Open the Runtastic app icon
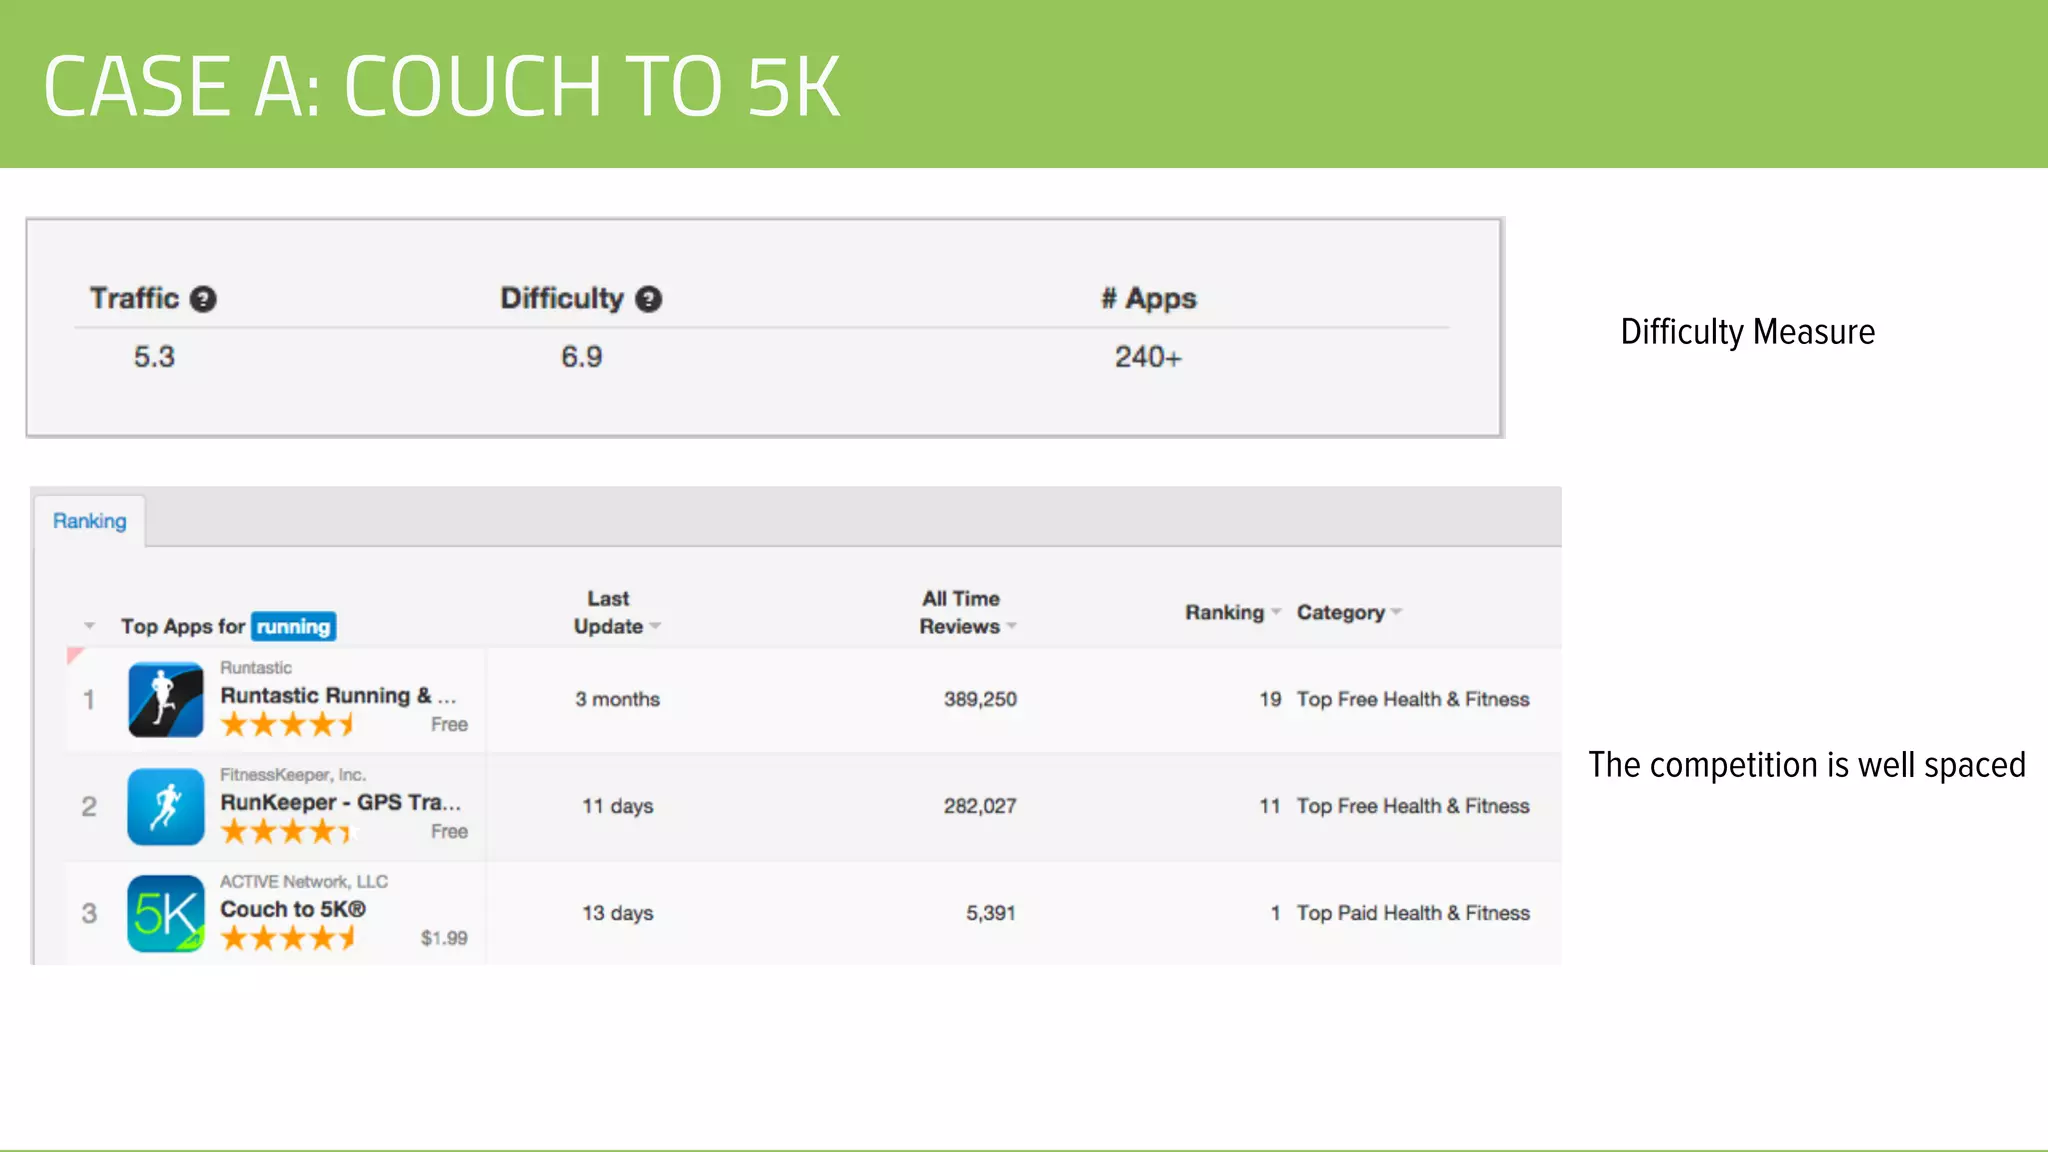The width and height of the screenshot is (2048, 1152). 166,700
